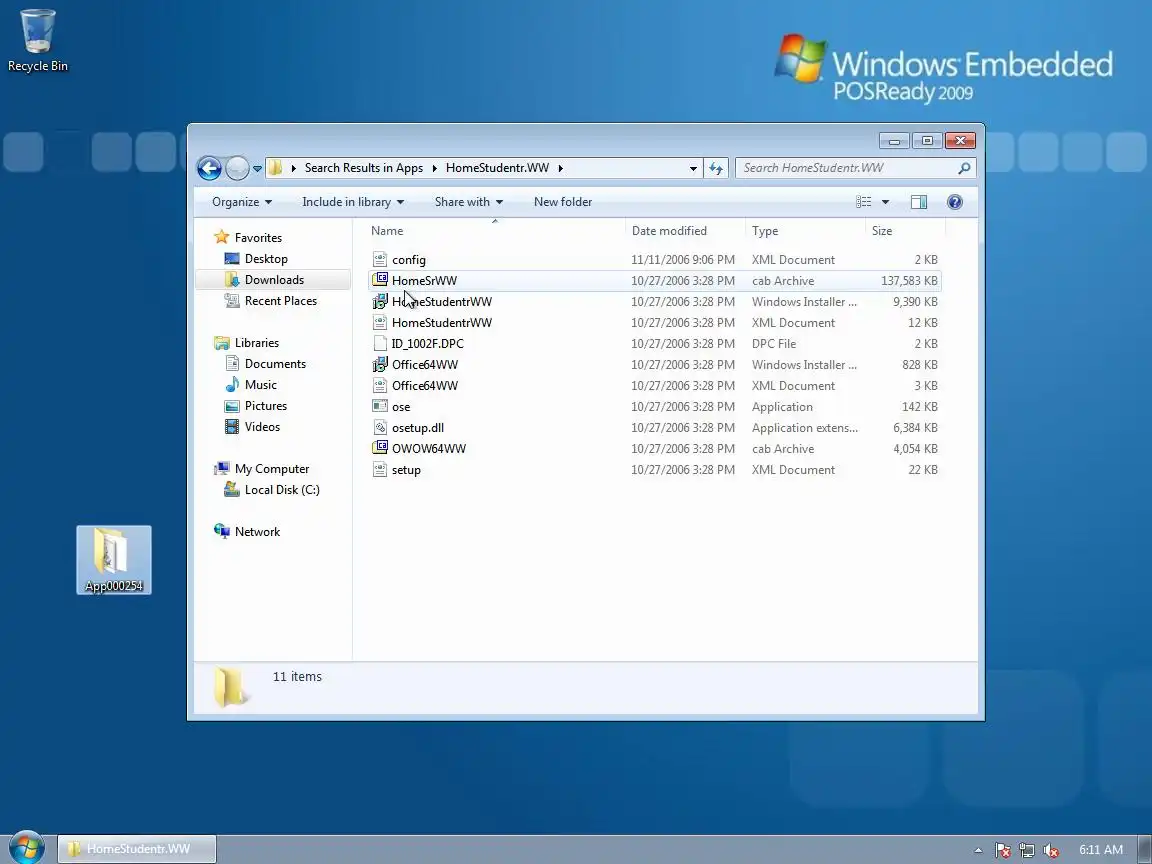Screen dimensions: 1152x864
Task: Open the Recycle Bin desktop icon
Action: [37, 41]
